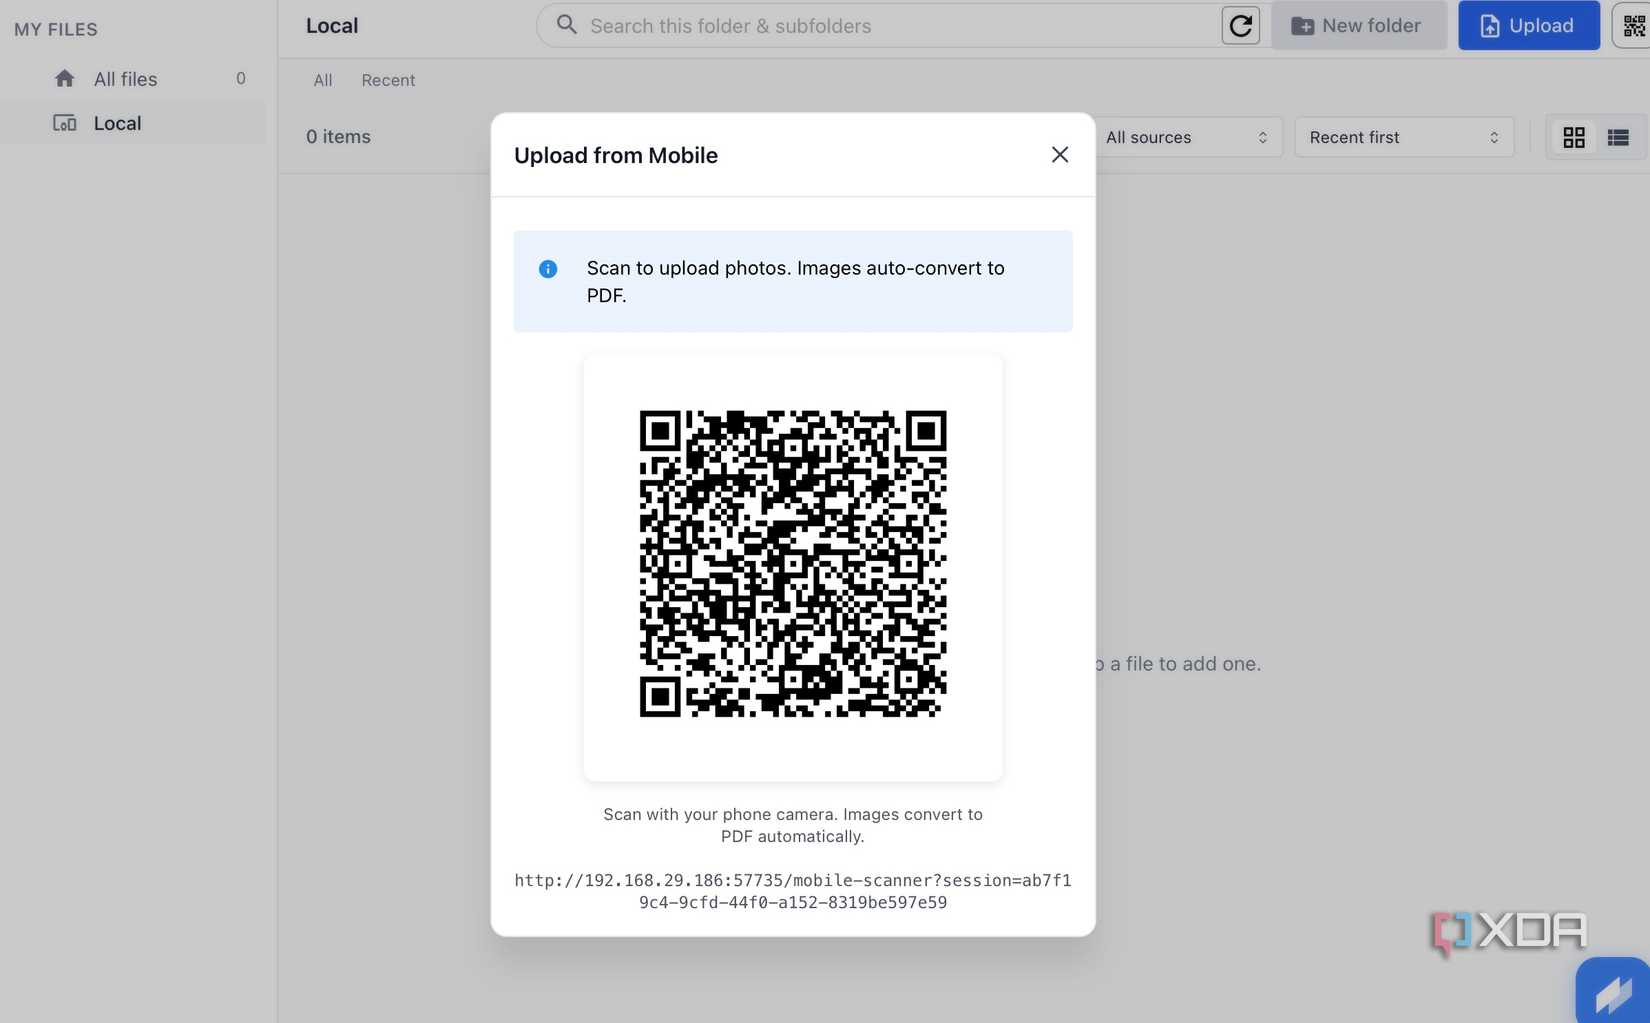Image resolution: width=1650 pixels, height=1023 pixels.
Task: Open the All sources dropdown
Action: point(1188,137)
